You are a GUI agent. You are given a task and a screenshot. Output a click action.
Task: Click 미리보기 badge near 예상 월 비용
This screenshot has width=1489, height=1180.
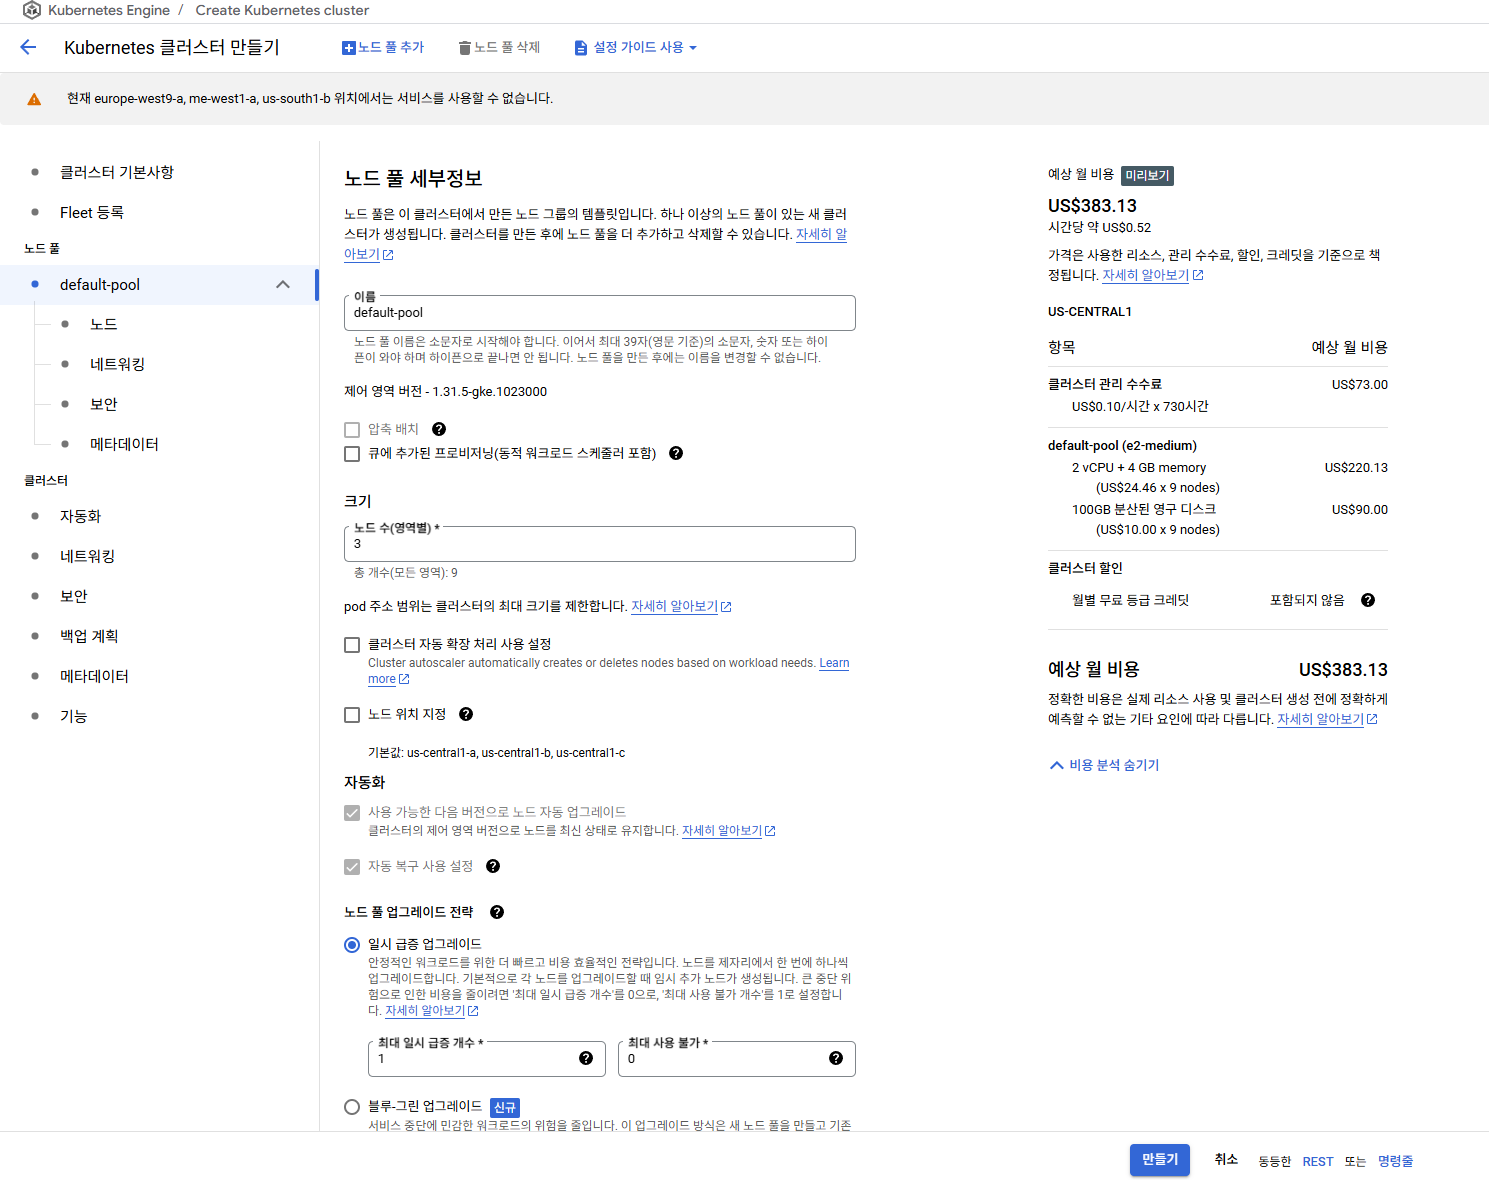1147,176
